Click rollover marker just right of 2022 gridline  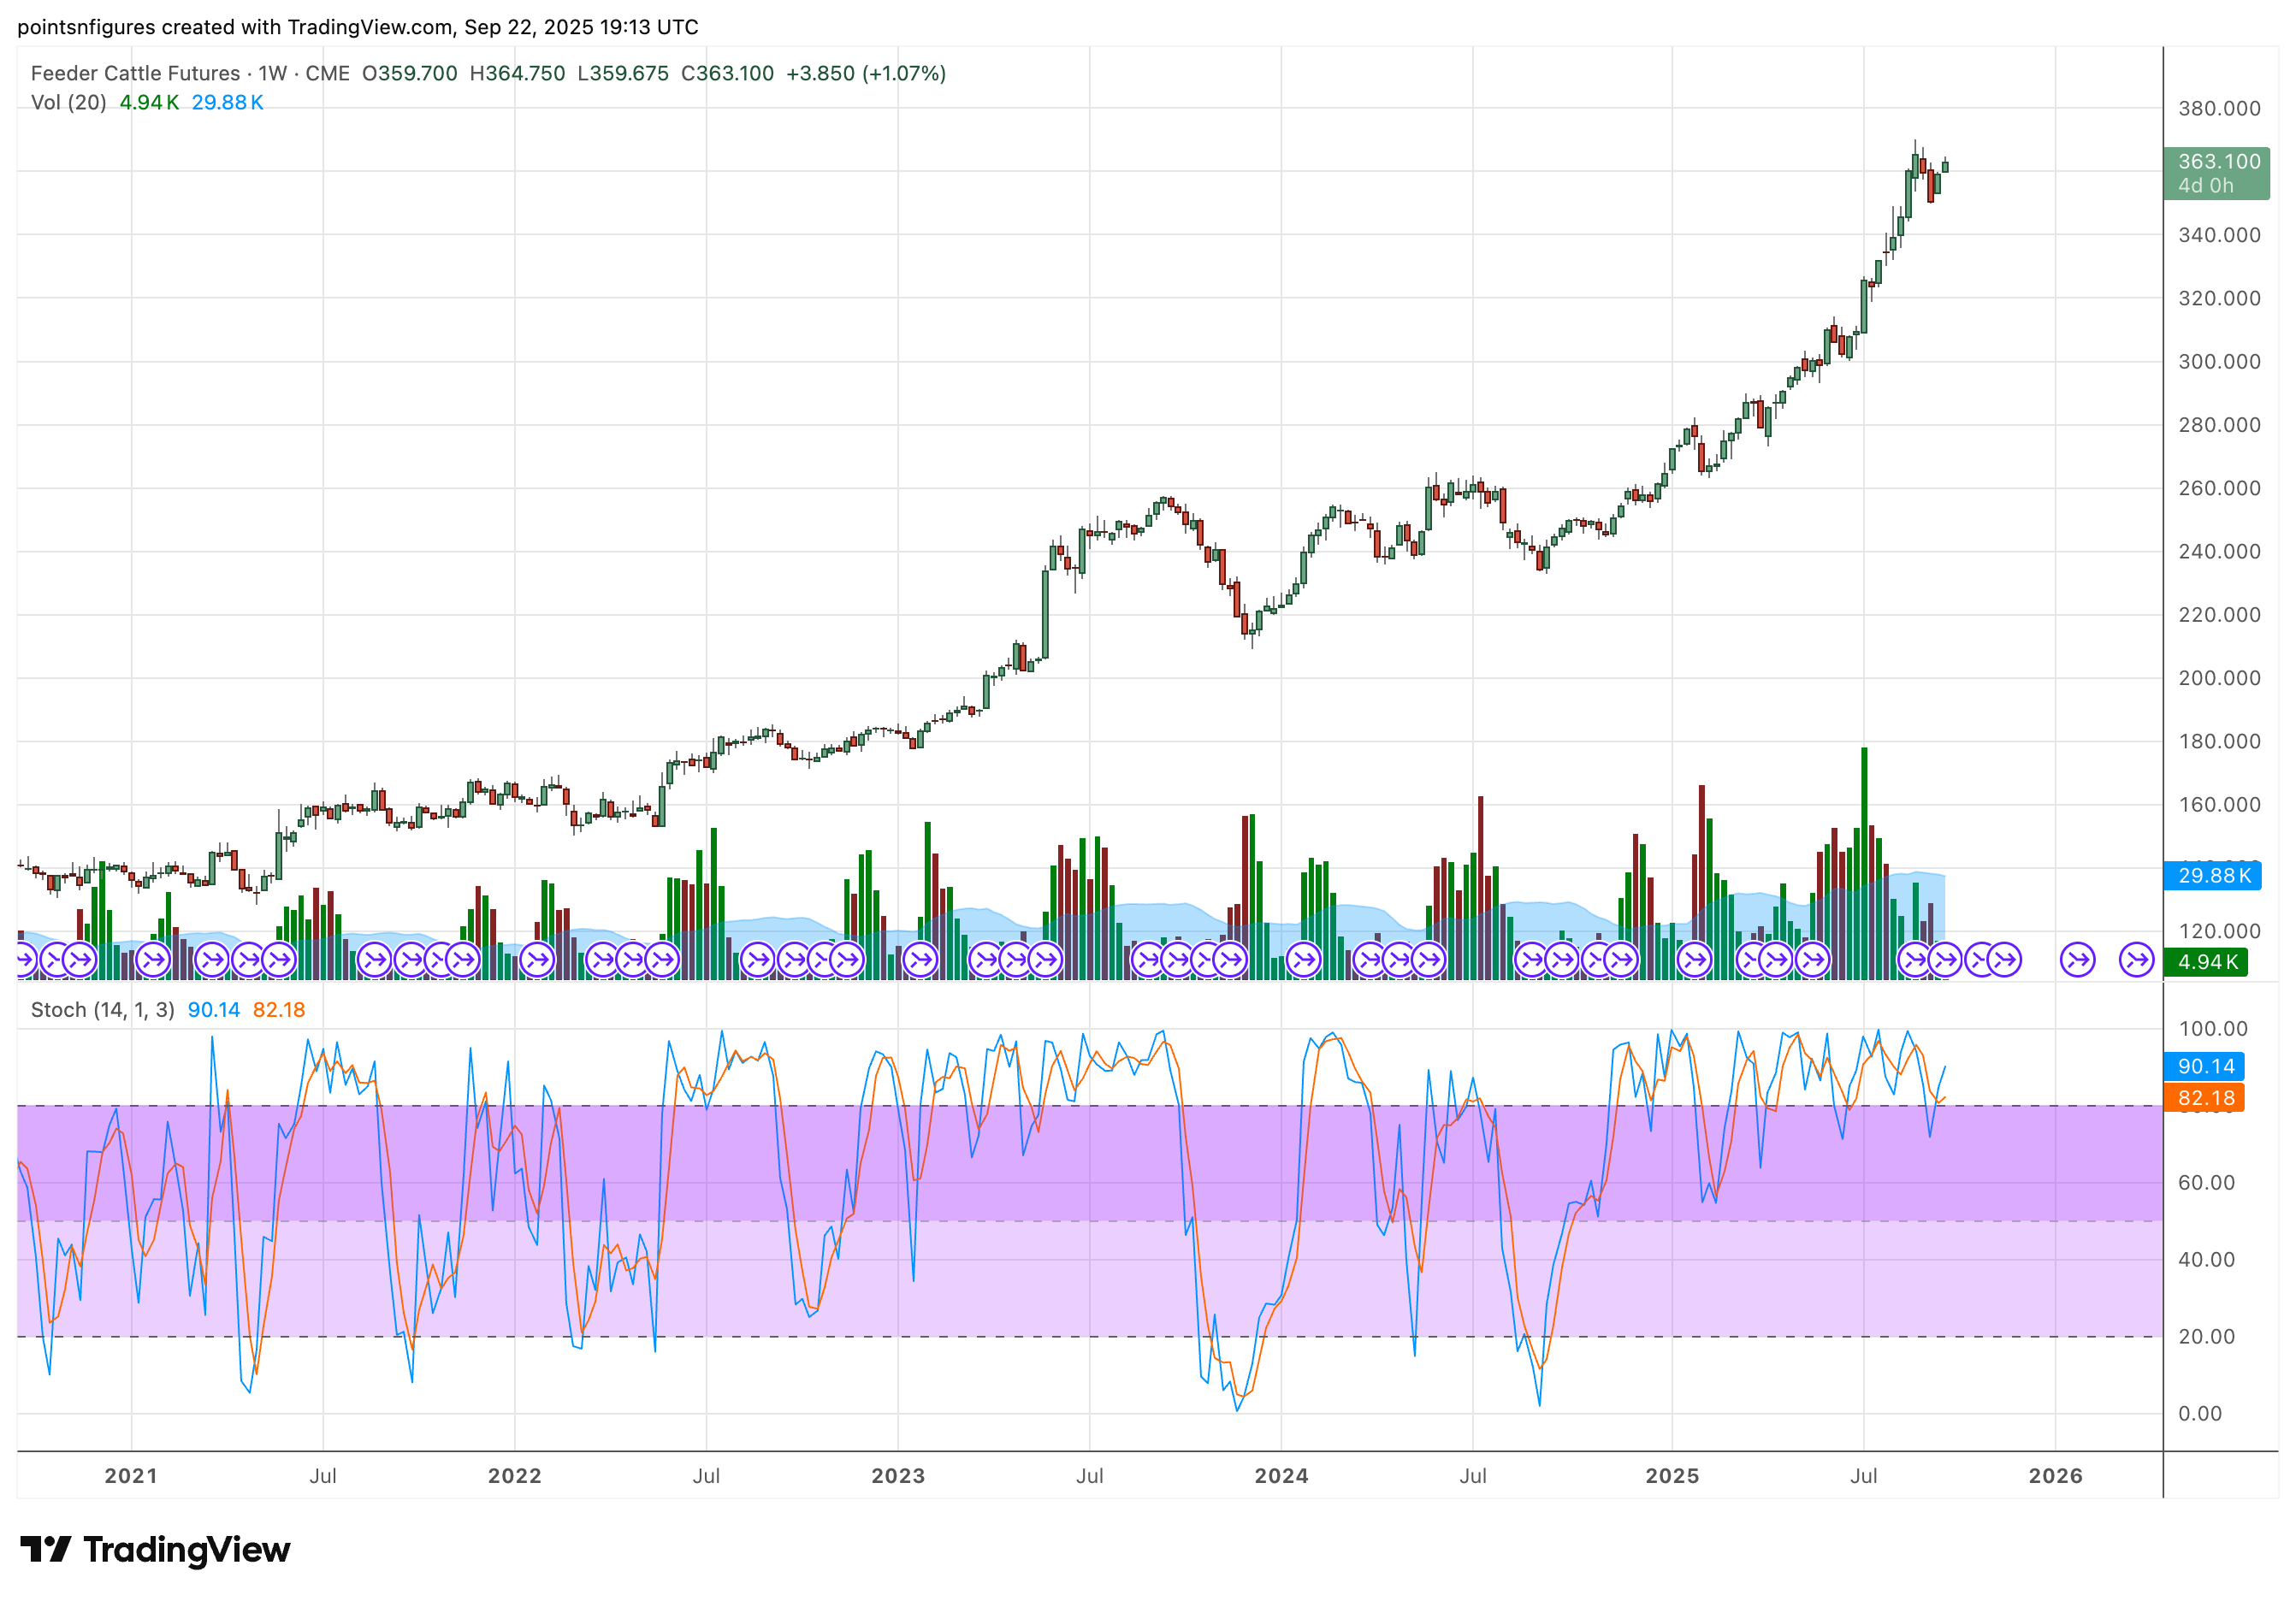tap(537, 961)
